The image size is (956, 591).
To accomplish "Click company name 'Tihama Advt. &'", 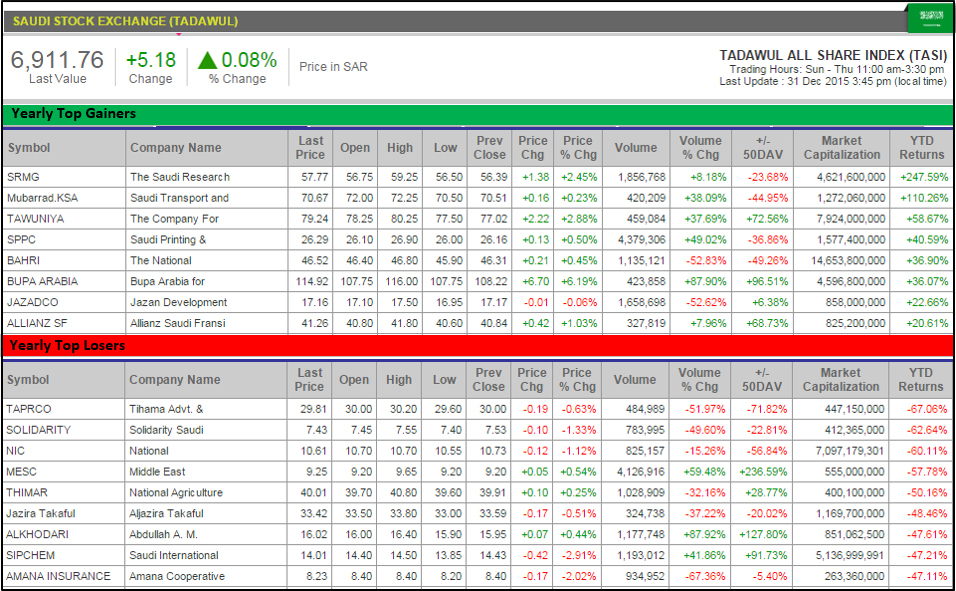I will [166, 409].
